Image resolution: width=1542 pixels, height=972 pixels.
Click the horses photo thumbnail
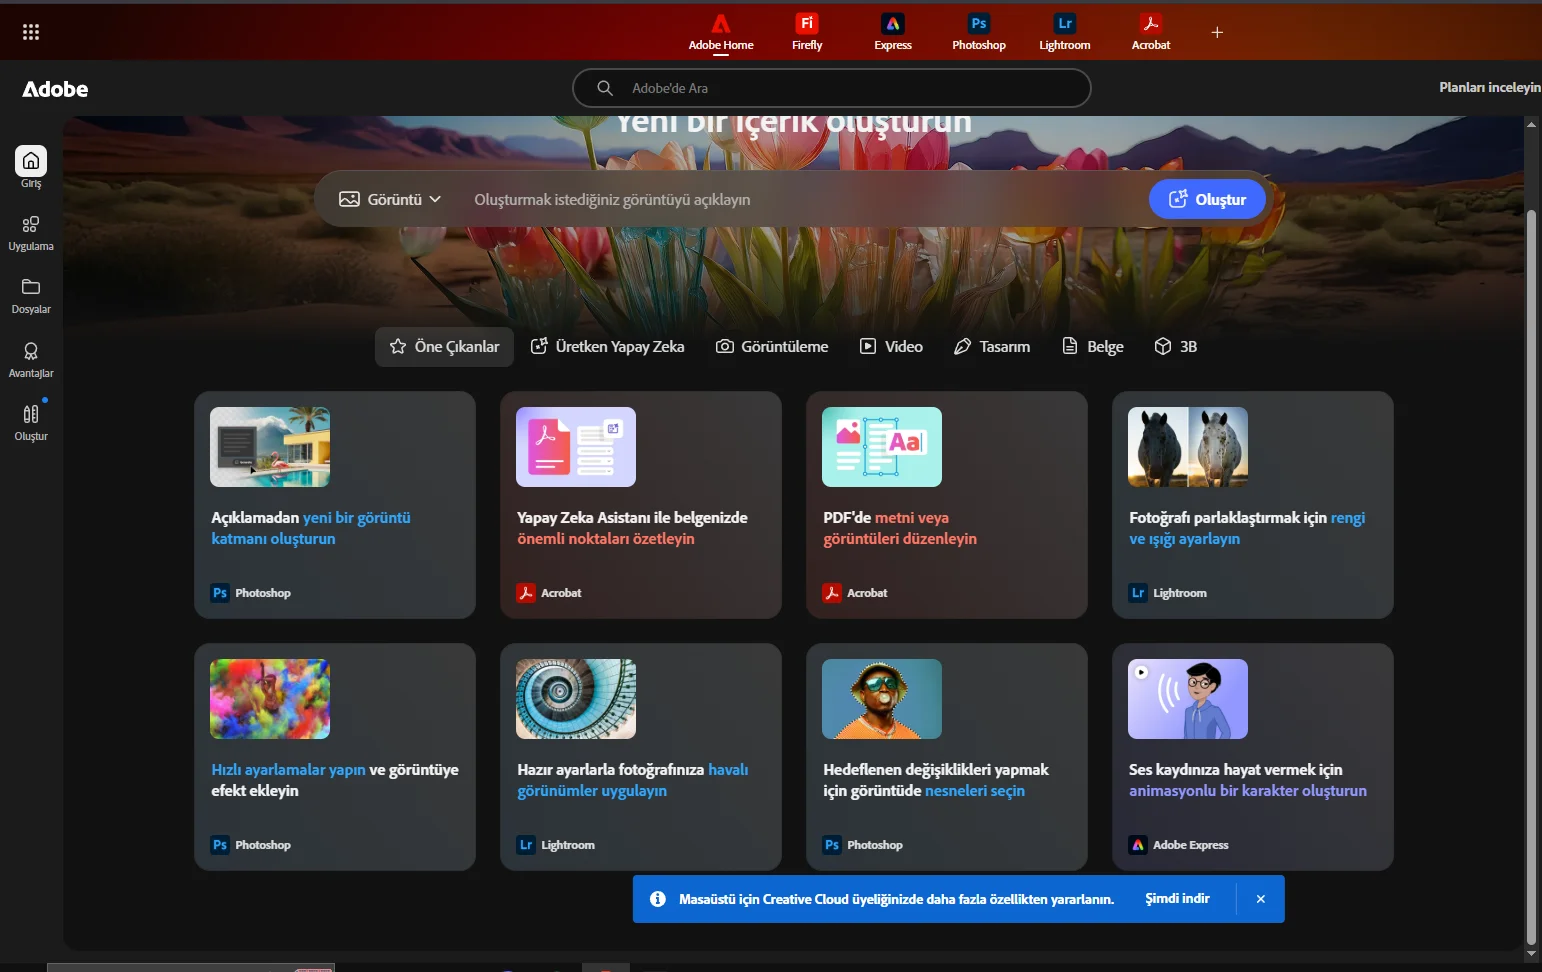(x=1188, y=447)
